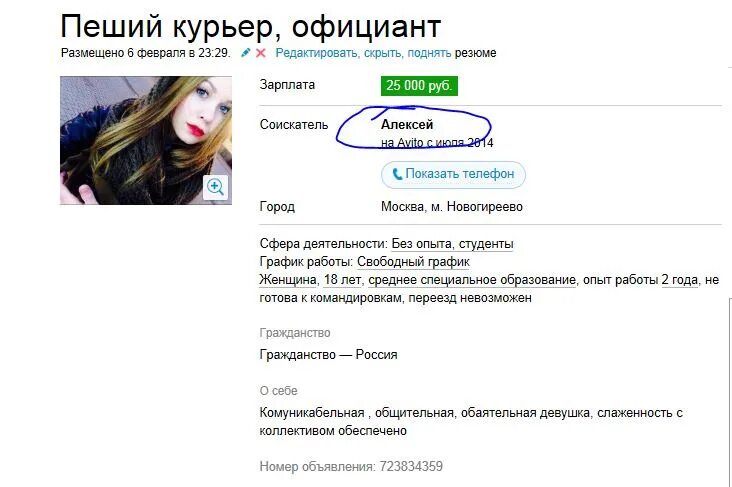Click the поднять link
Image resolution: width=732 pixels, height=487 pixels.
click(429, 53)
